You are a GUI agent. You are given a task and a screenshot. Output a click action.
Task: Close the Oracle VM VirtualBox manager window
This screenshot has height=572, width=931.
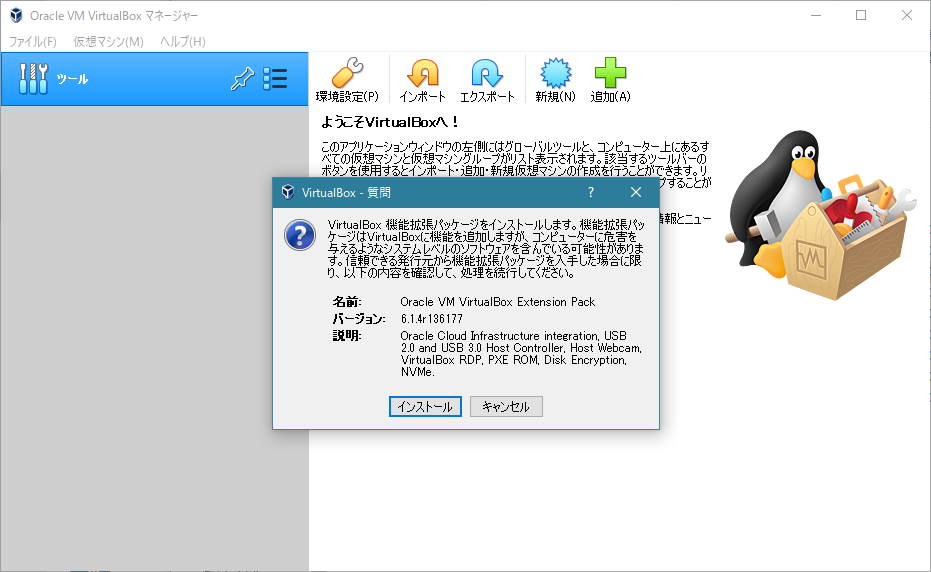(x=907, y=15)
